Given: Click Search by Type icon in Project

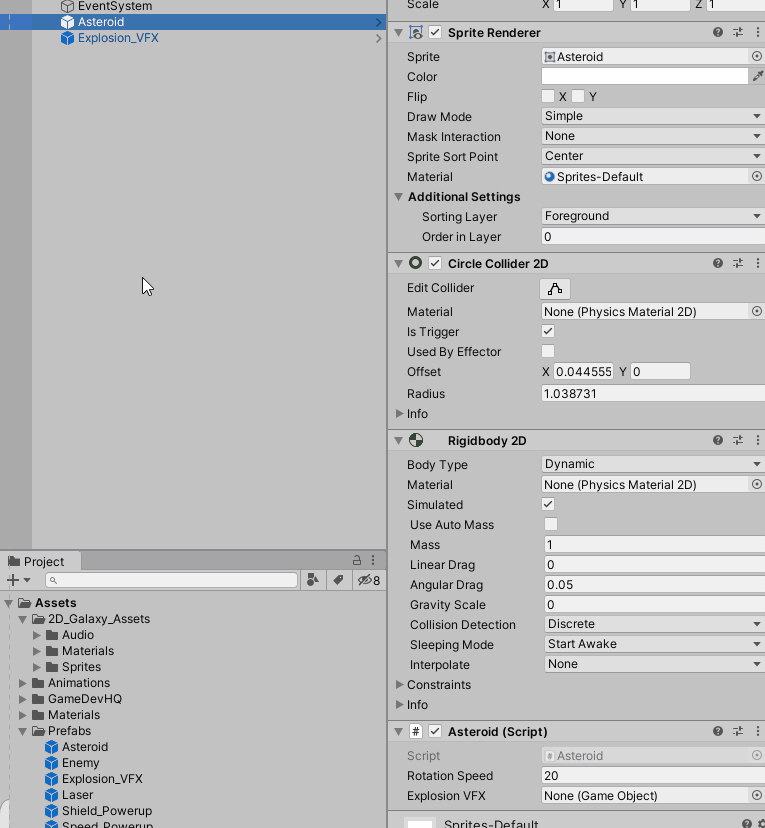Looking at the screenshot, I should 313,580.
